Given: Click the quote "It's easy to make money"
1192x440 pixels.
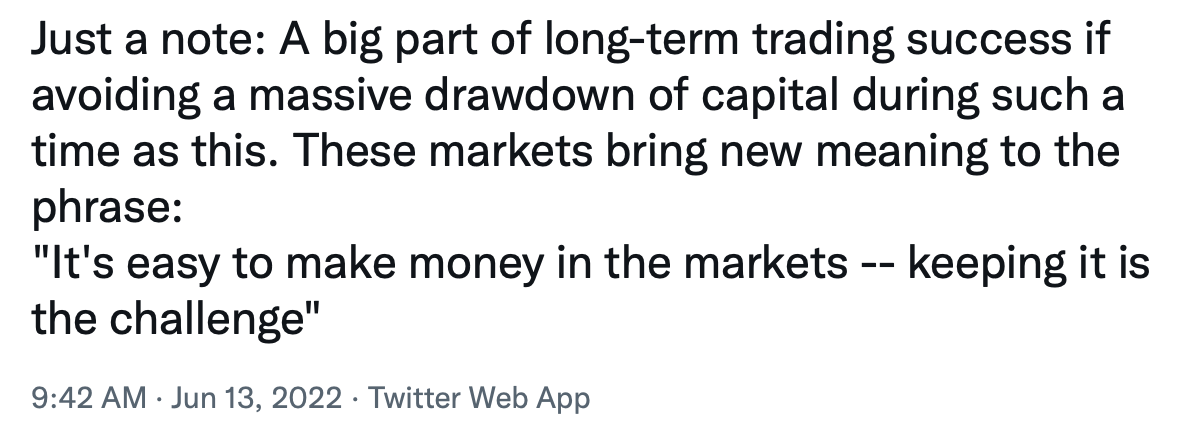Looking at the screenshot, I should 288,264.
